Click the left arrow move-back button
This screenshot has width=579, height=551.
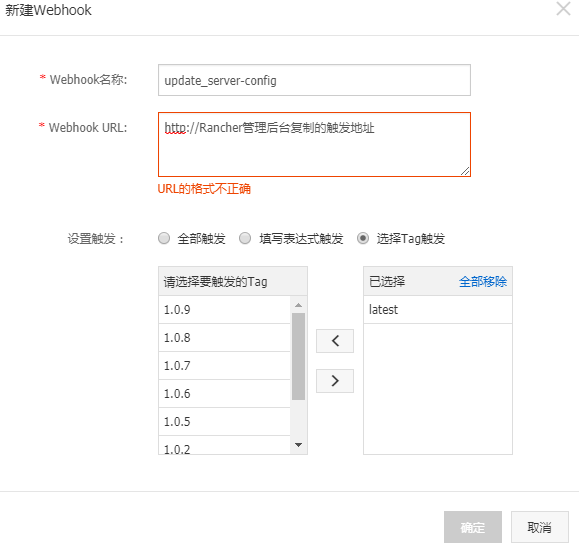pyautogui.click(x=335, y=341)
